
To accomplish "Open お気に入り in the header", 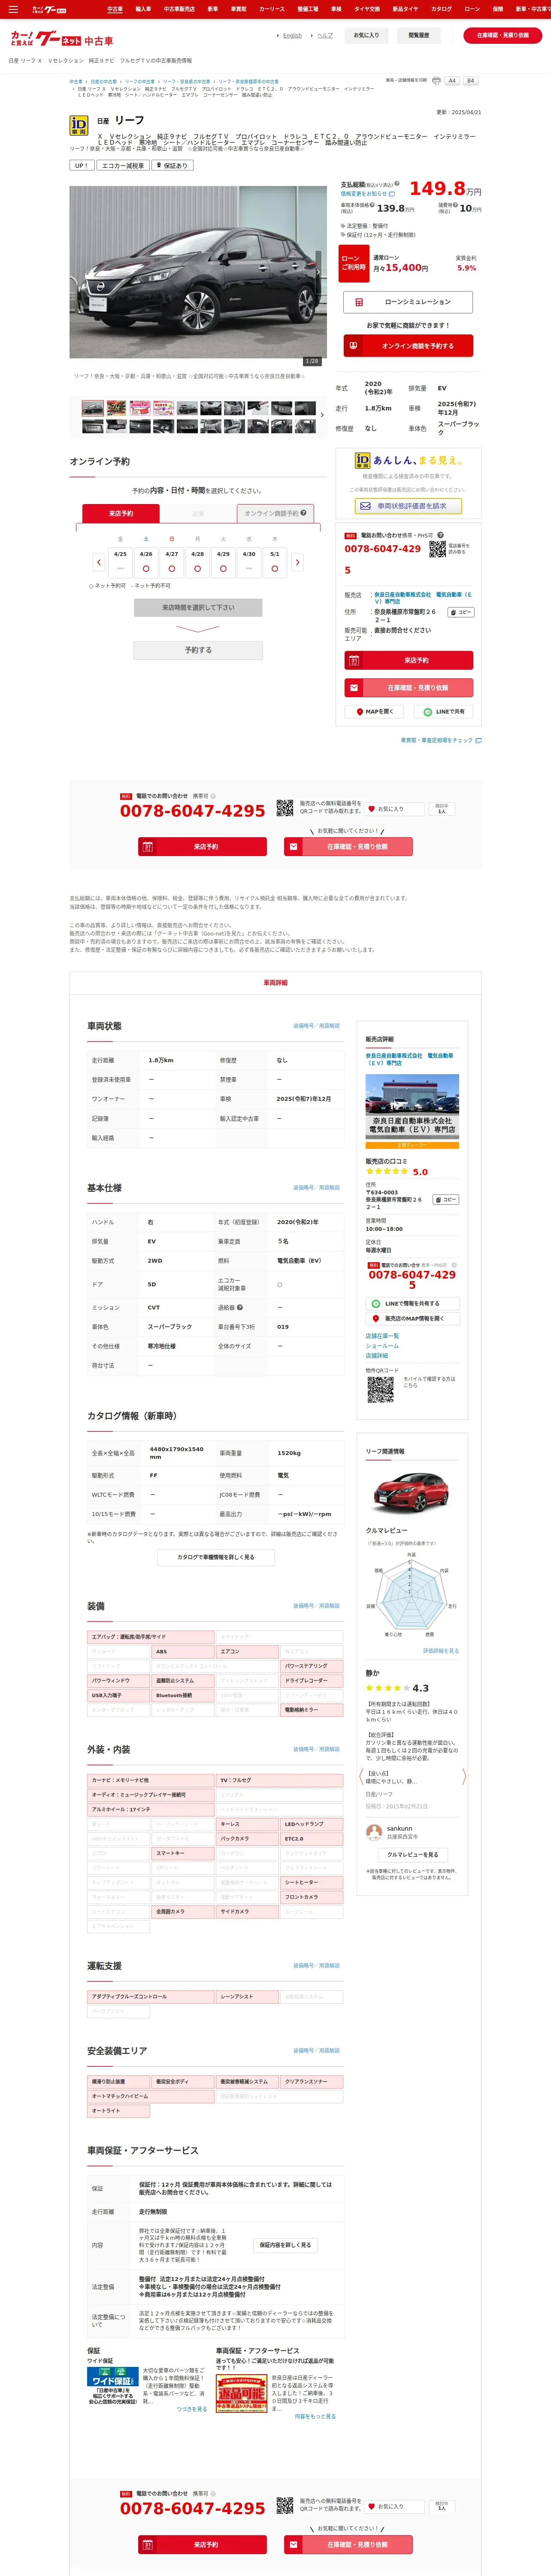I will pos(366,35).
